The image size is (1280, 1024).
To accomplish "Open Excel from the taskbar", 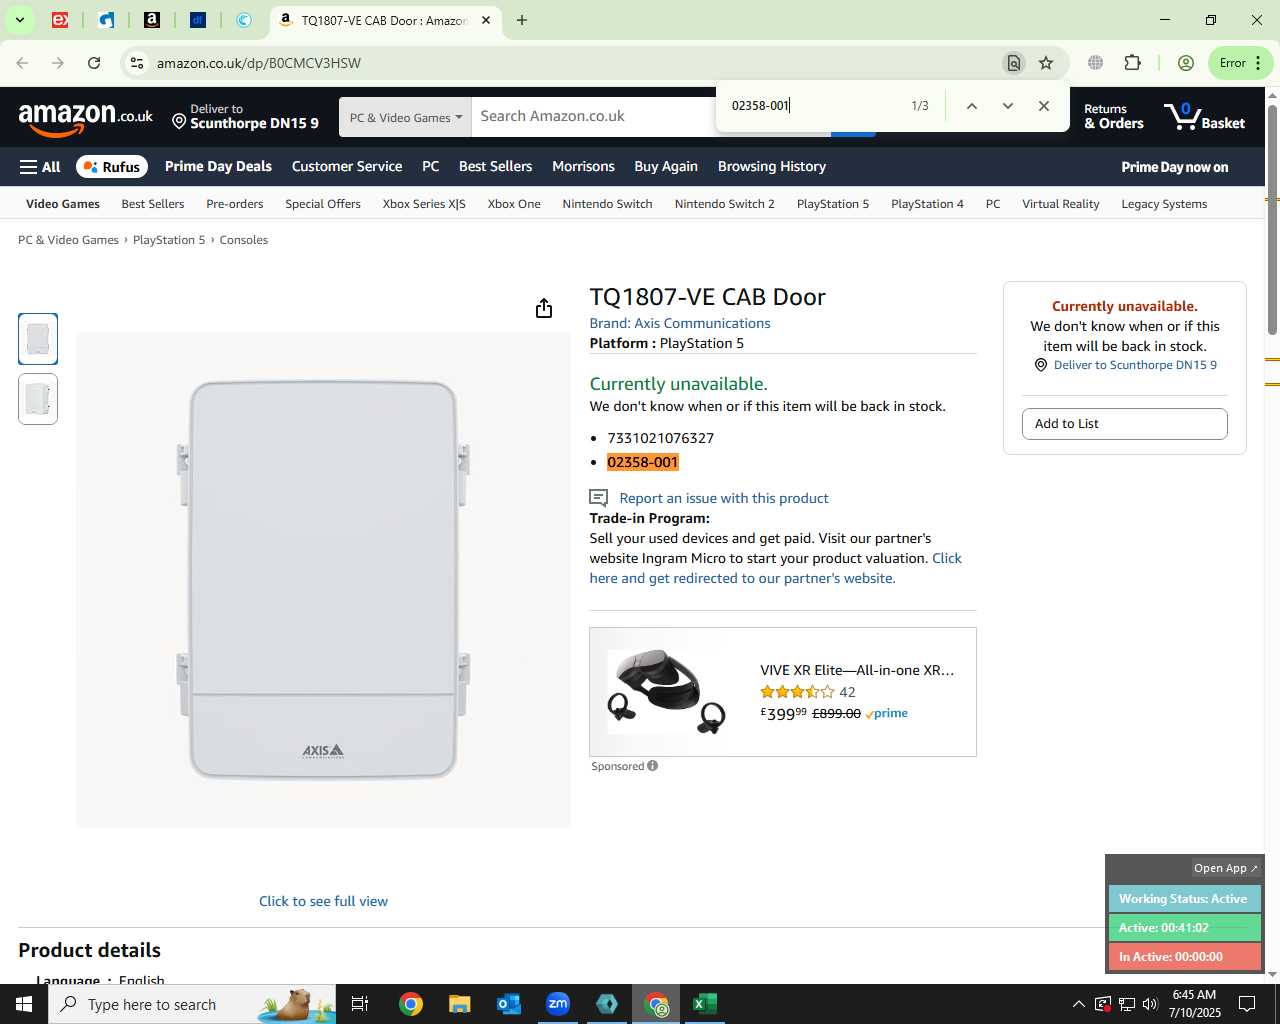I will 705,1004.
